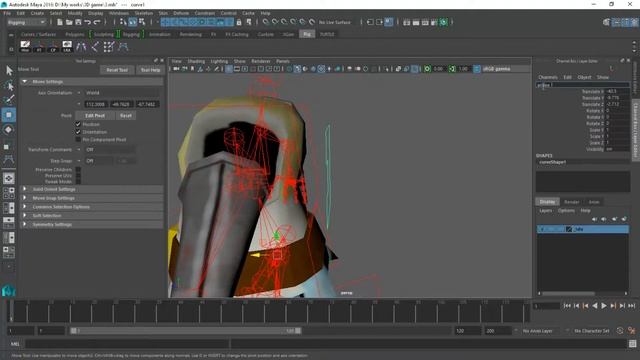
Task: Open the 'Hist' shelf icon
Action: pos(25,46)
